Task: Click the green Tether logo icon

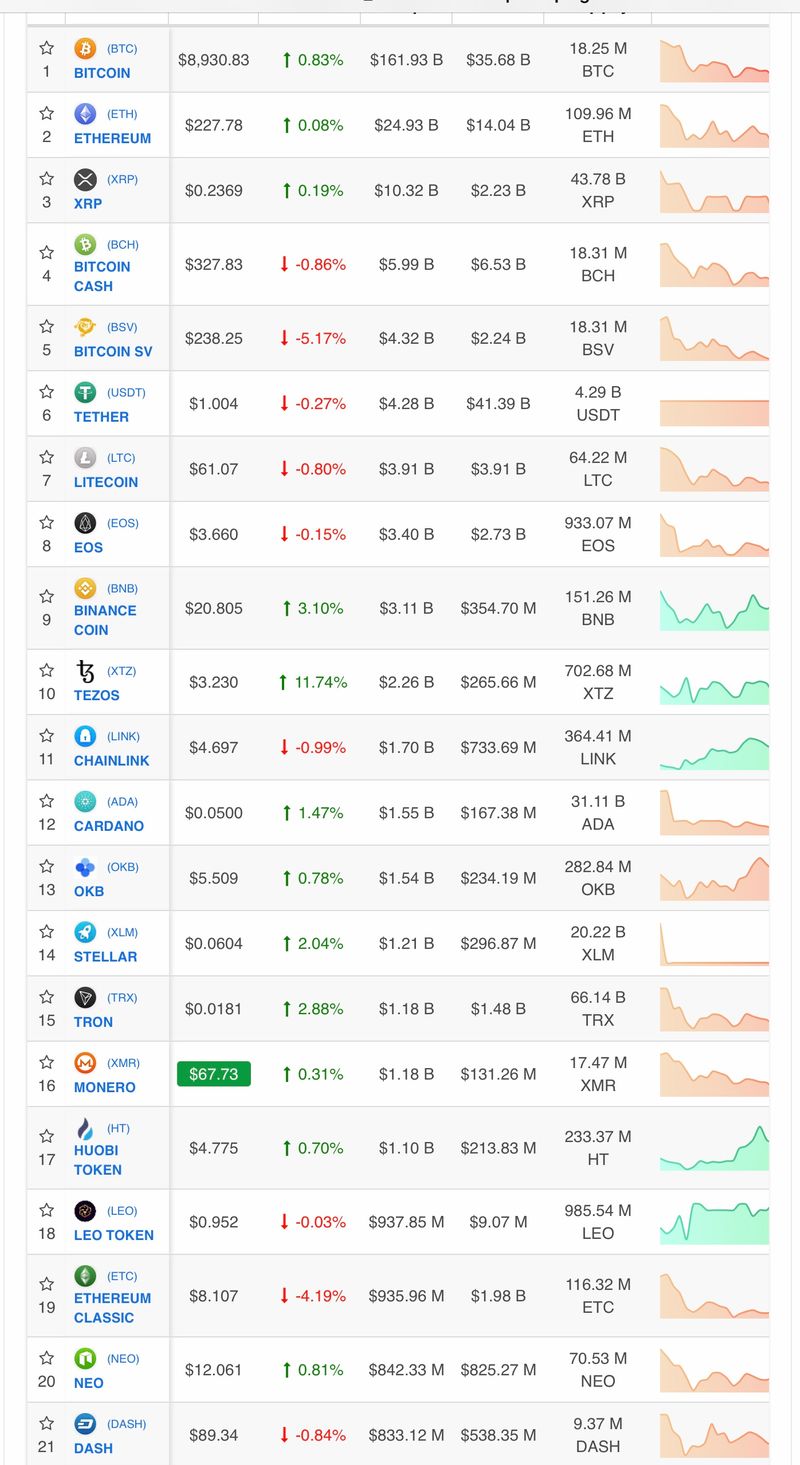Action: 85,393
